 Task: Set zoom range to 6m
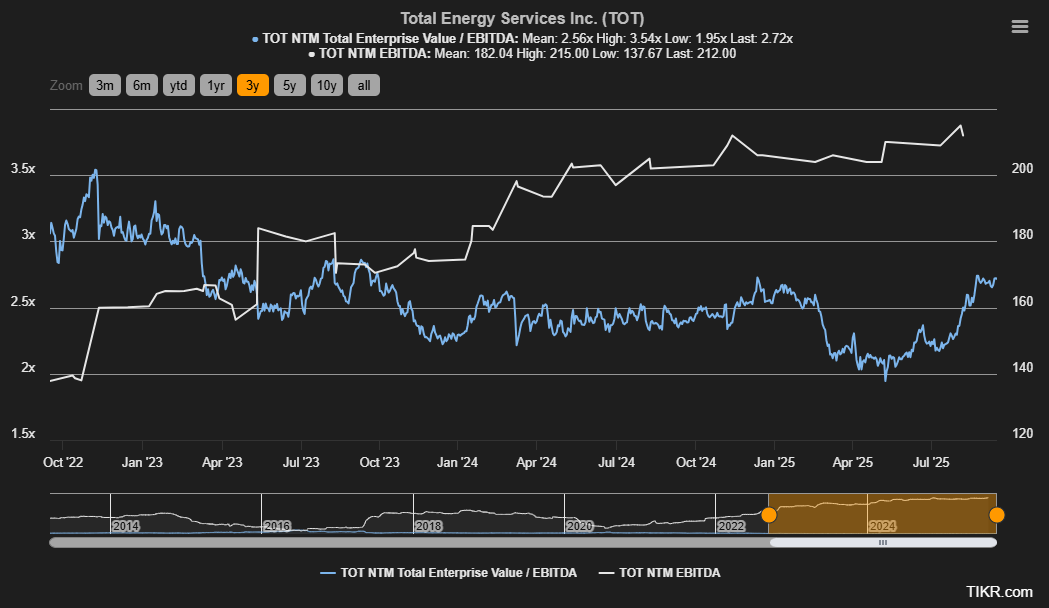click(x=141, y=86)
